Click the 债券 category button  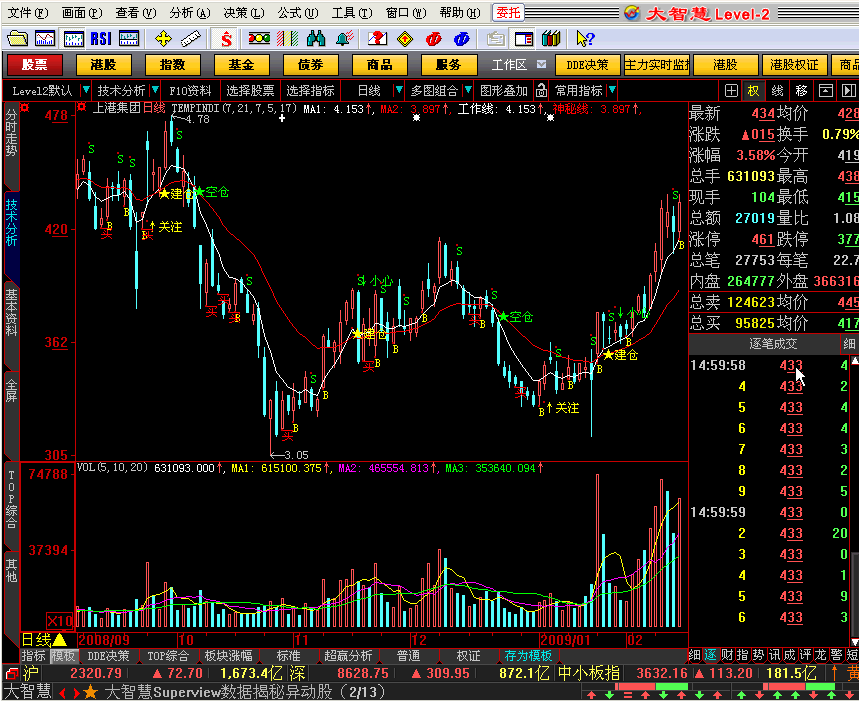pos(311,65)
